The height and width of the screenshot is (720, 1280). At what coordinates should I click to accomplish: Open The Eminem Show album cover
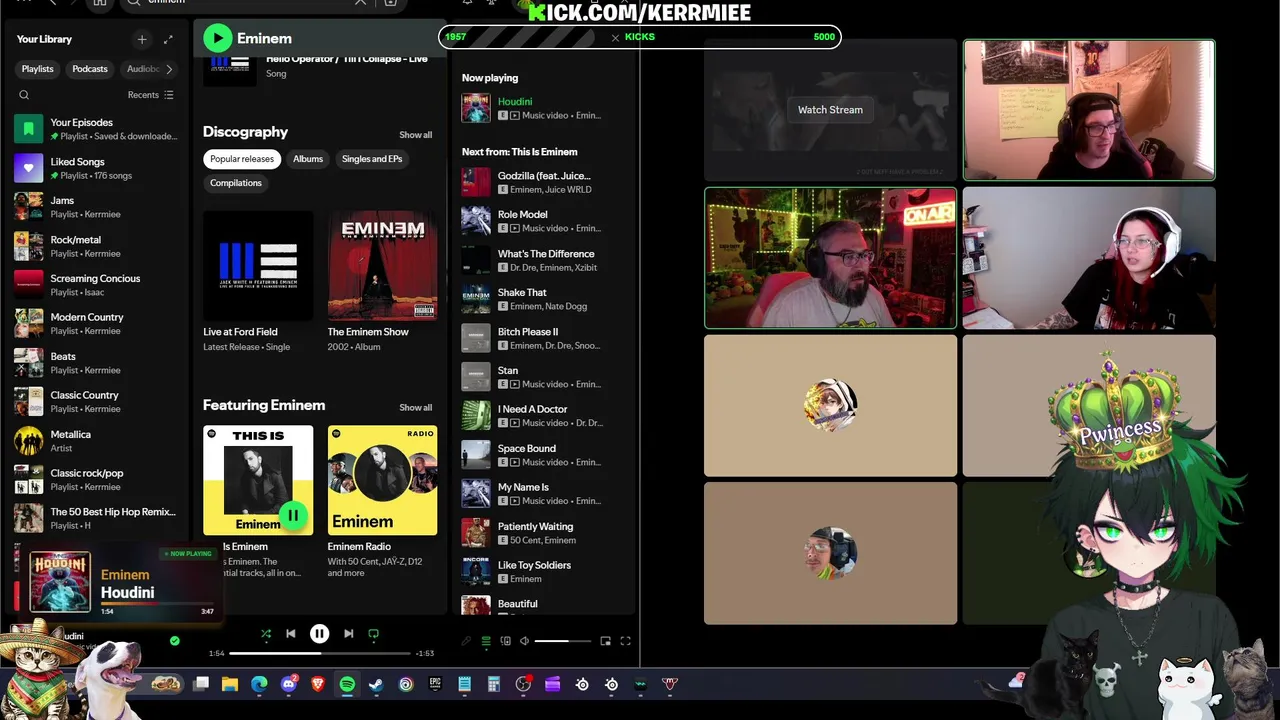coord(382,265)
